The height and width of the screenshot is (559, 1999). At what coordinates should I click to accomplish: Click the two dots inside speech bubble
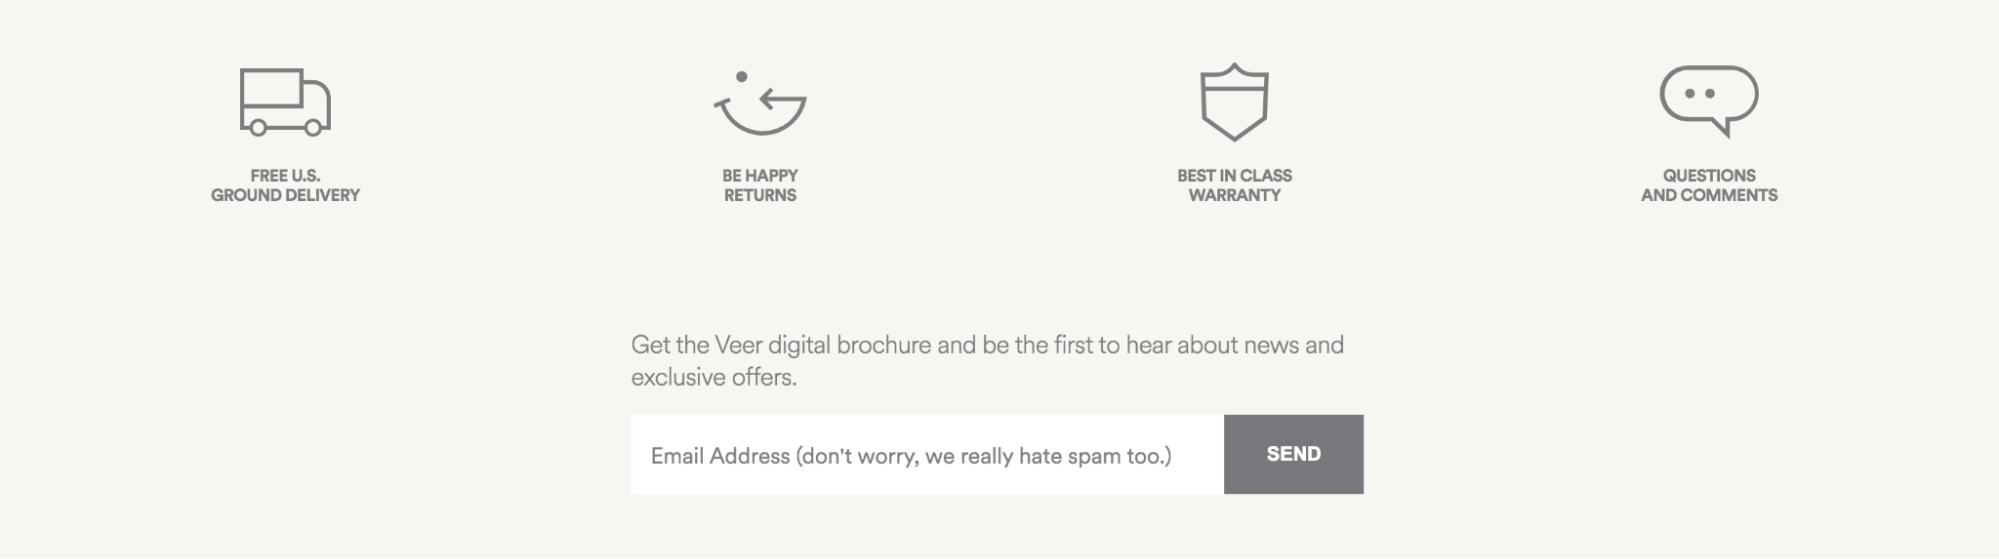click(1700, 94)
